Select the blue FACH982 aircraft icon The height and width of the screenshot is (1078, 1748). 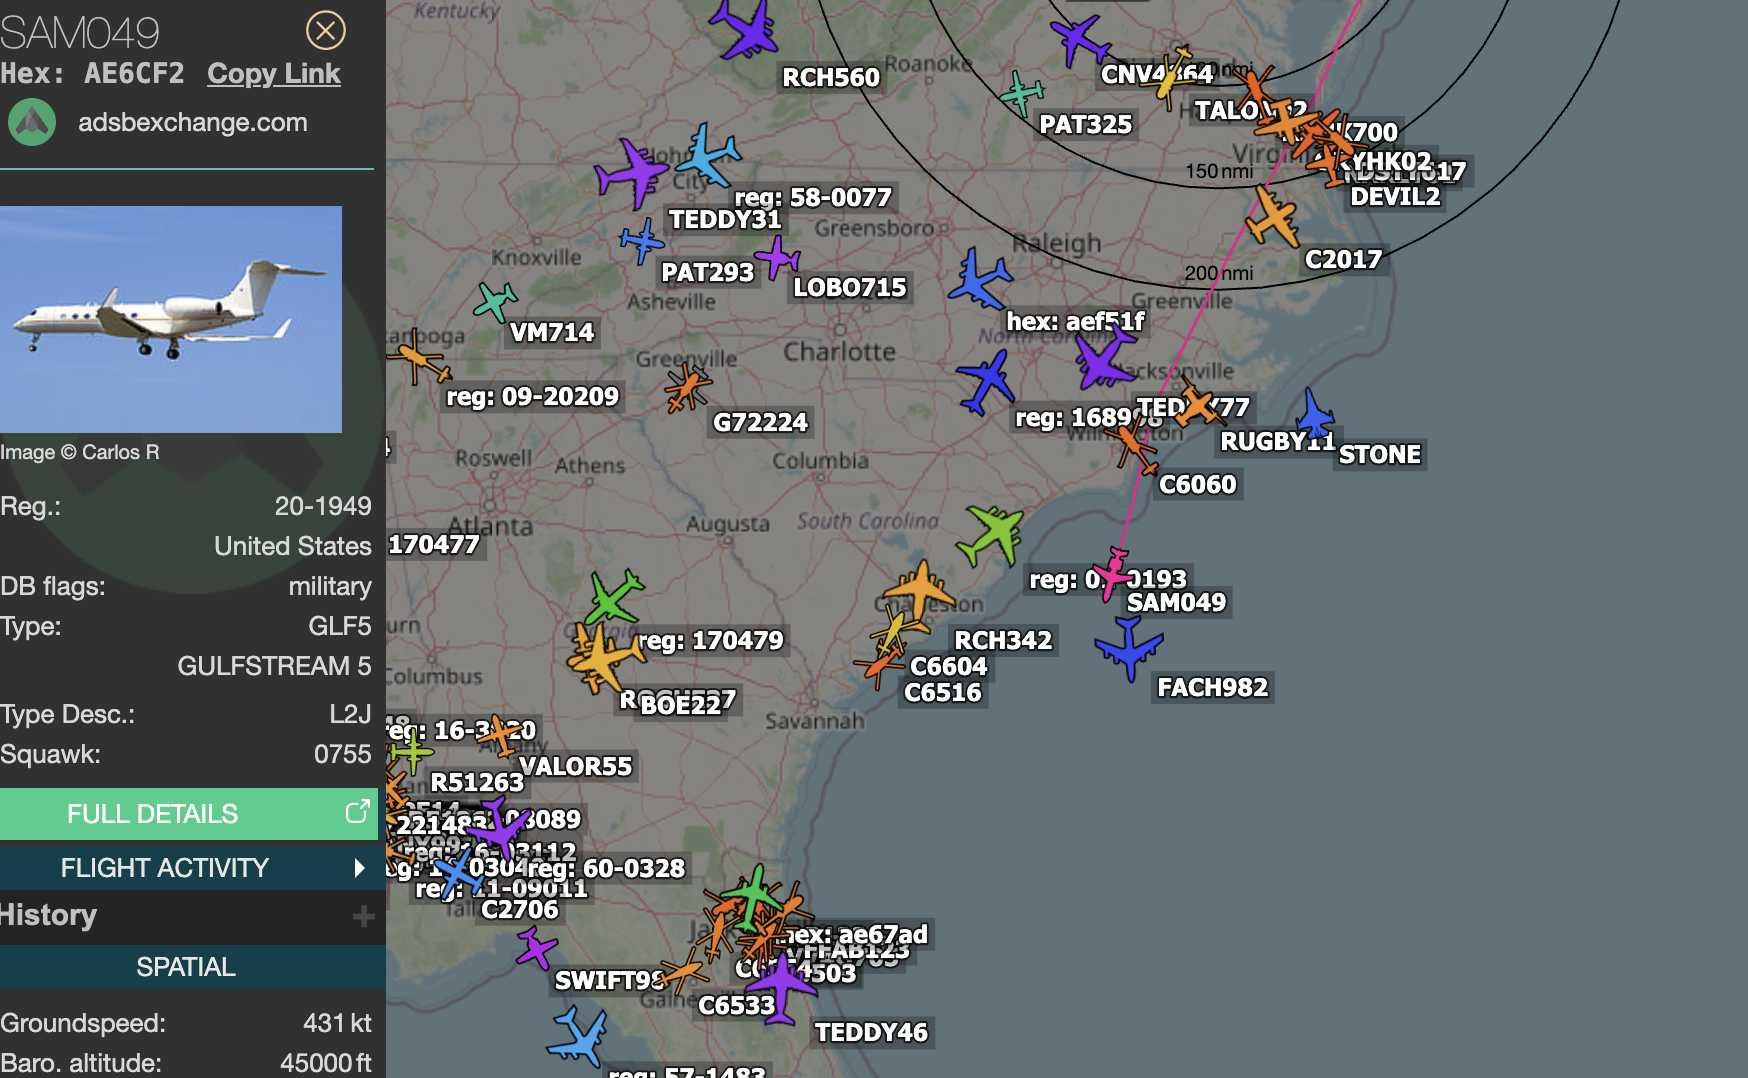(1129, 647)
